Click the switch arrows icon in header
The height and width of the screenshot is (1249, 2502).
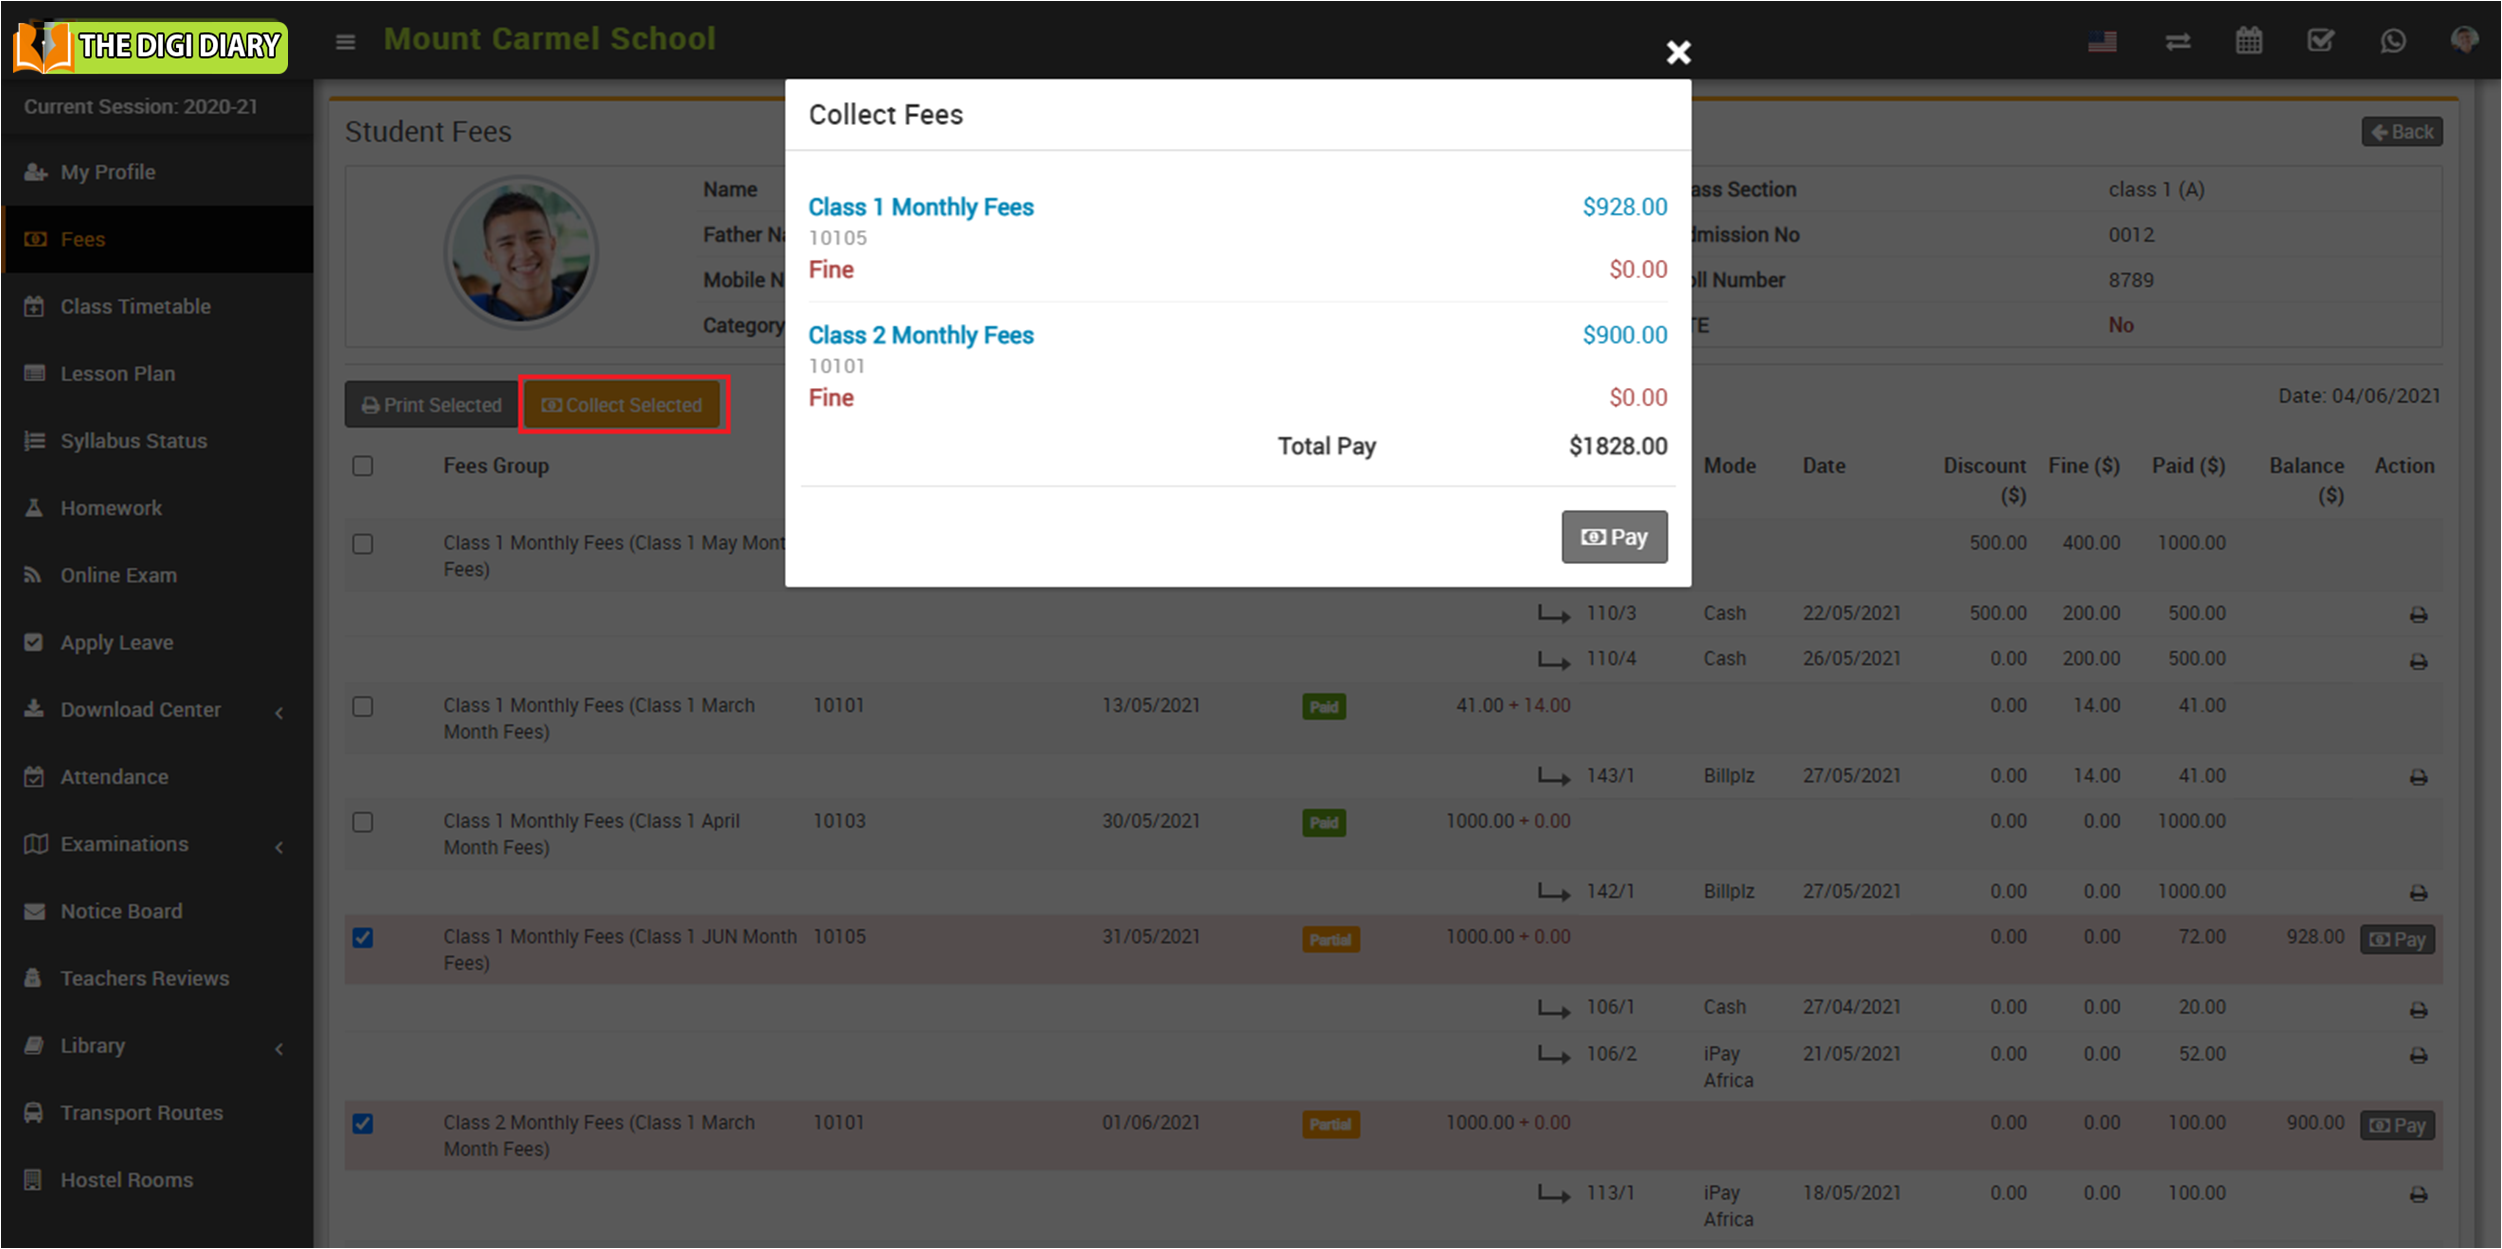[2177, 42]
